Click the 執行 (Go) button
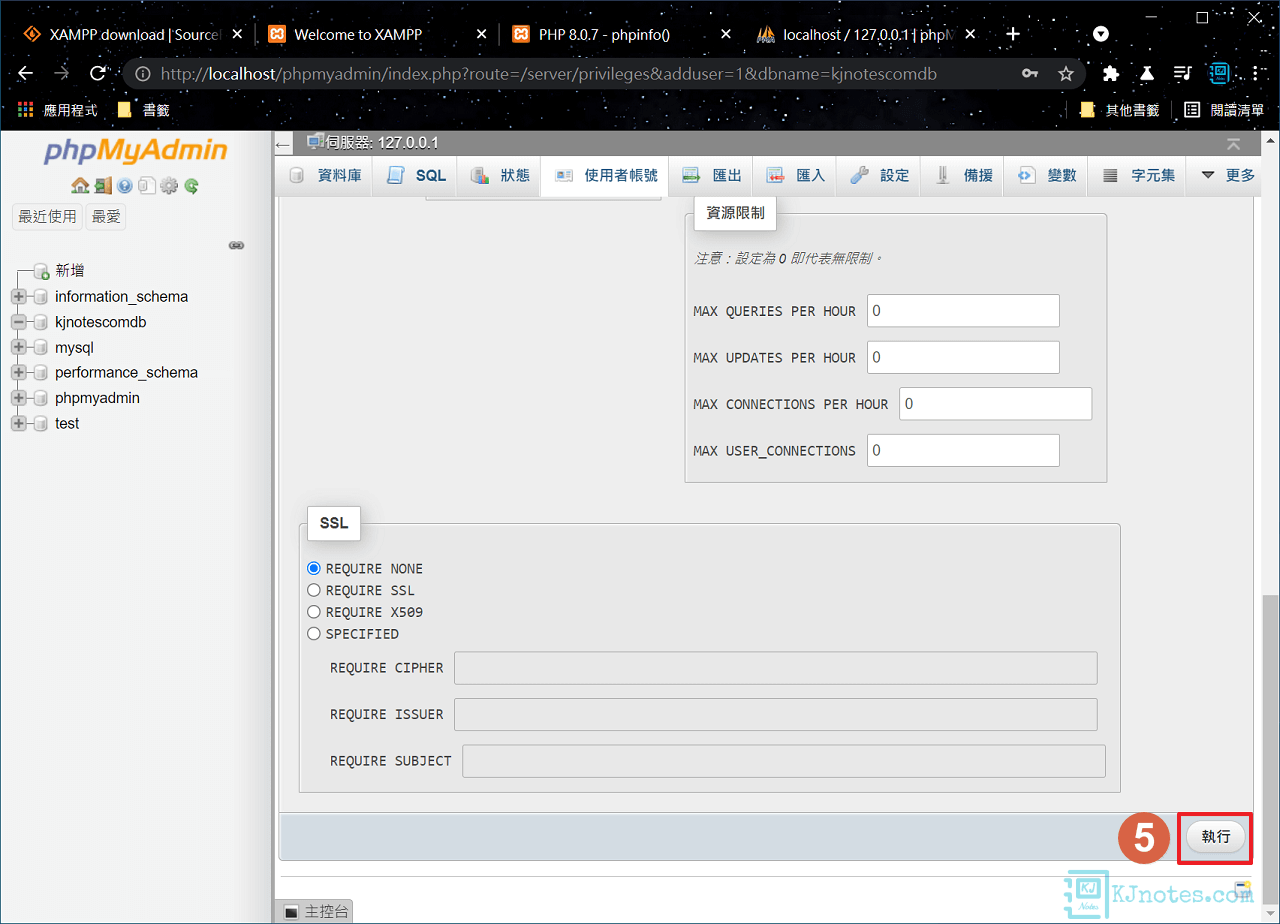 tap(1216, 836)
